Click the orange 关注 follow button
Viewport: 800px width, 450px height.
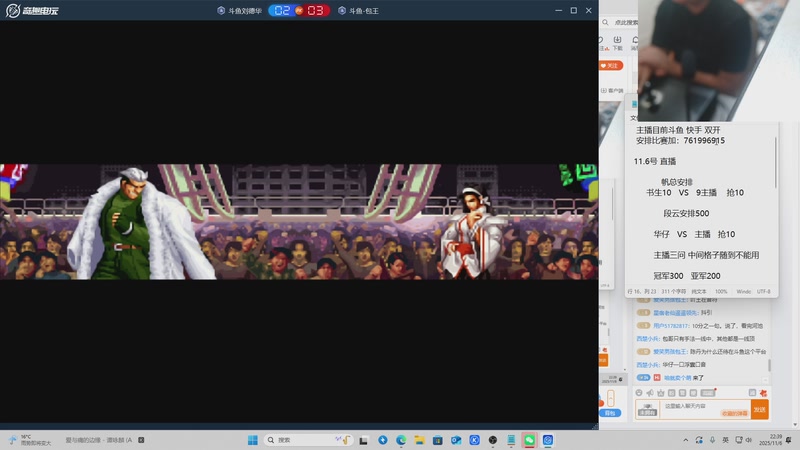coord(610,65)
